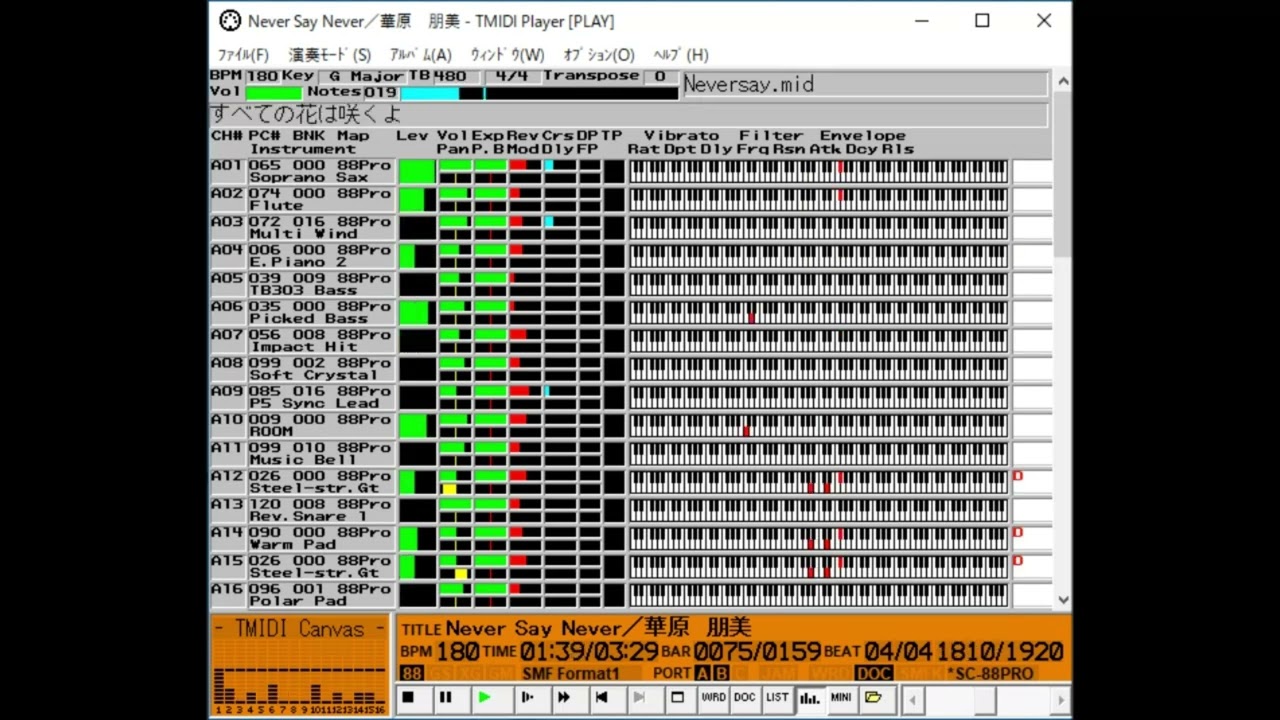Open the WRD window from the toolbar
Screen dimensions: 1280x720
tap(713, 698)
